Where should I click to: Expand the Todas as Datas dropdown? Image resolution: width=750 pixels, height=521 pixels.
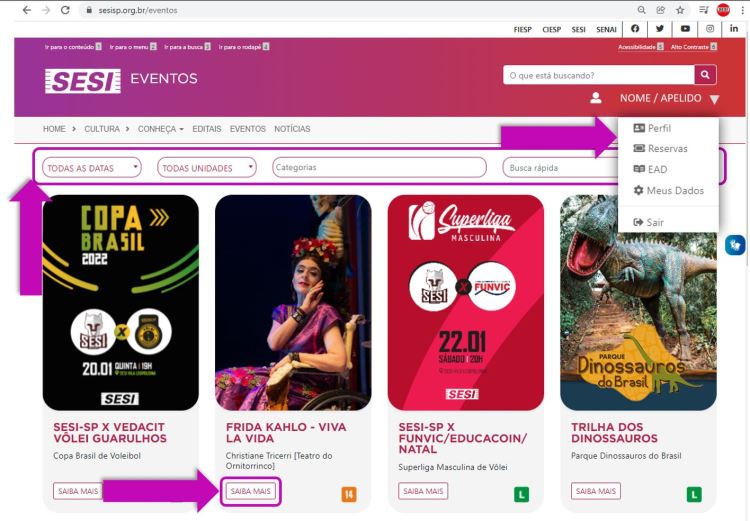(92, 167)
